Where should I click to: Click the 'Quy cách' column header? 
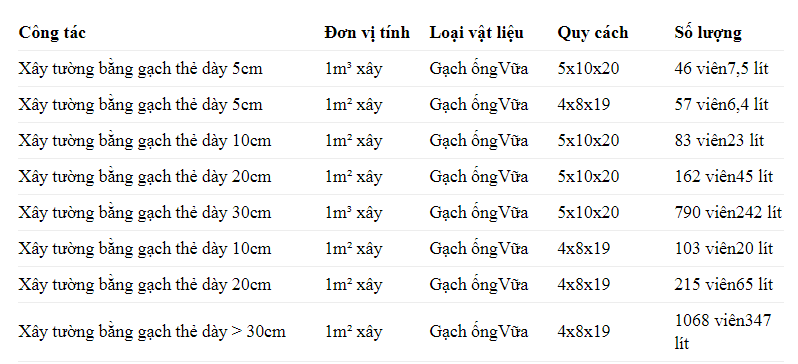tap(593, 33)
